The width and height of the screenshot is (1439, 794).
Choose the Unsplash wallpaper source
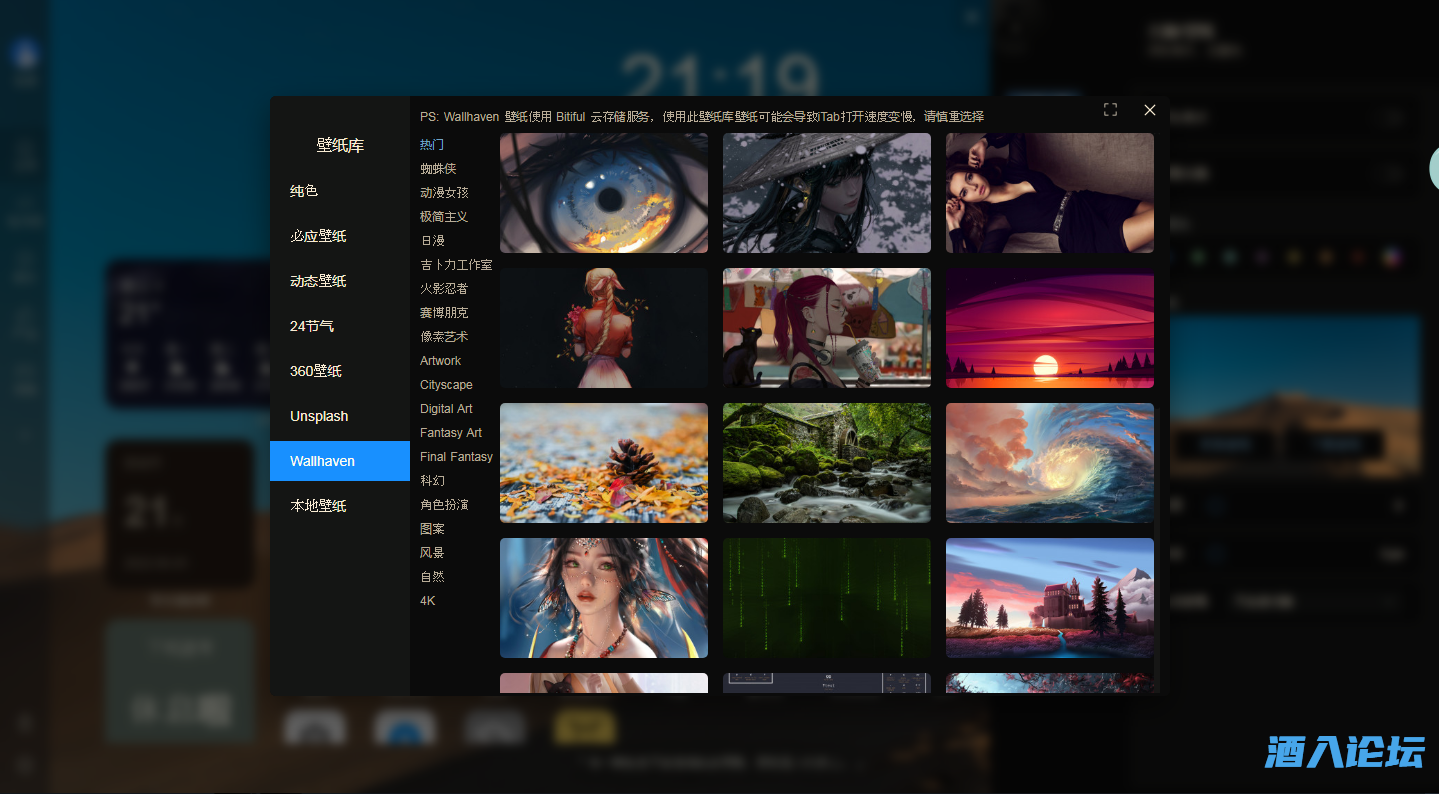(x=340, y=416)
